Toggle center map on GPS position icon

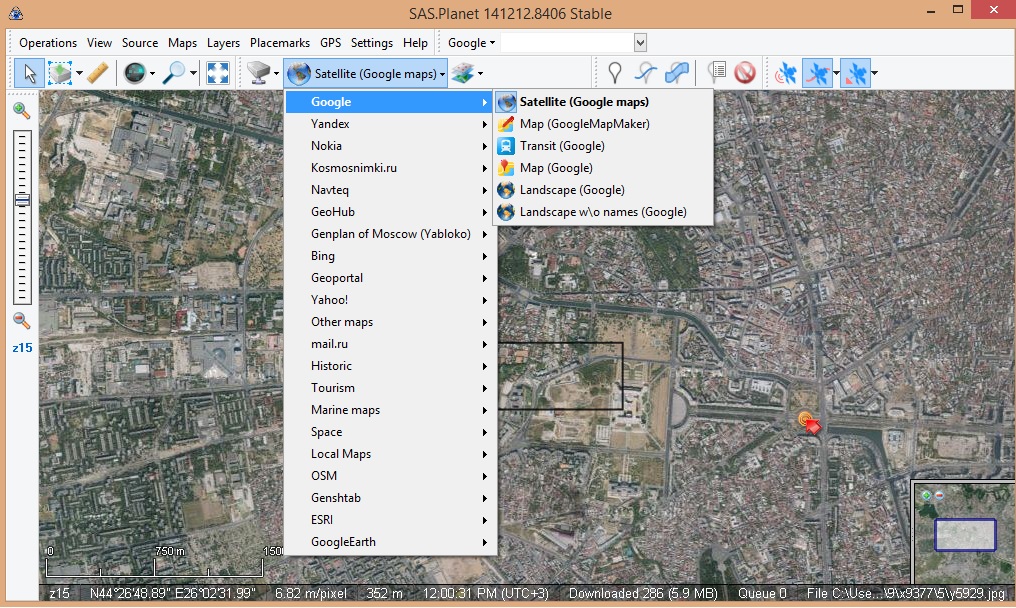pyautogui.click(x=855, y=73)
